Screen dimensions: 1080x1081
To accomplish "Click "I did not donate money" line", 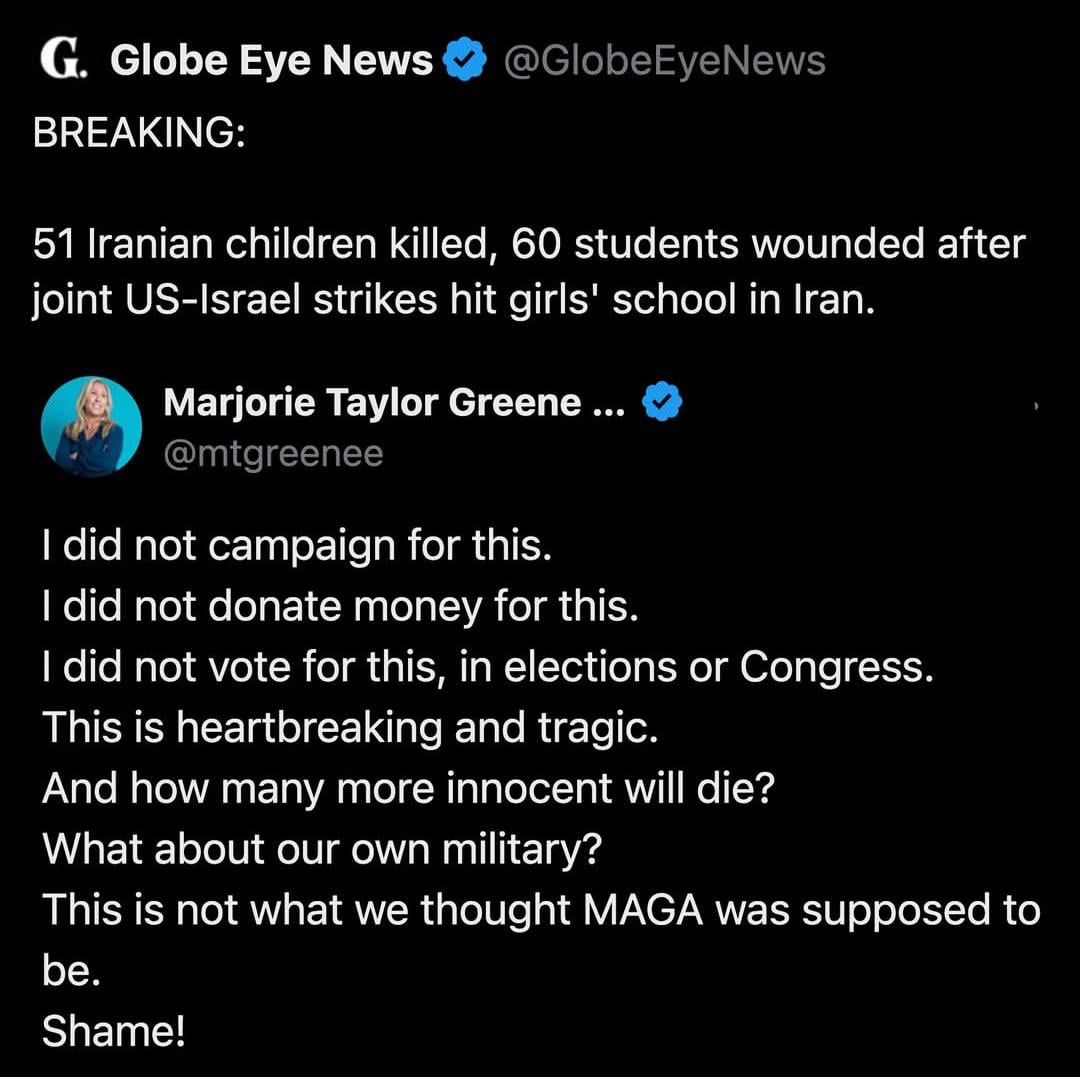I will 340,607.
